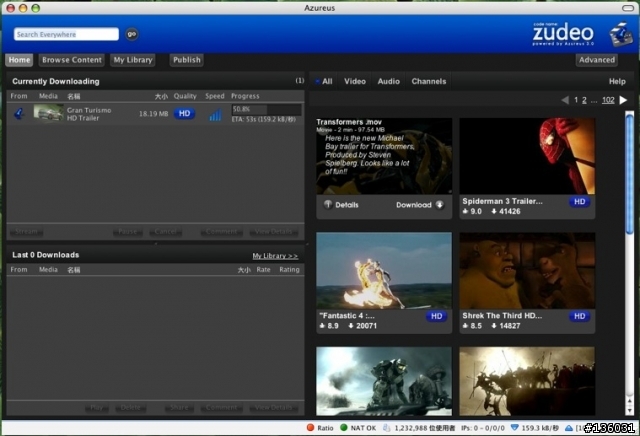The width and height of the screenshot is (640, 436).
Task: Switch to My Library tab
Action: (133, 60)
